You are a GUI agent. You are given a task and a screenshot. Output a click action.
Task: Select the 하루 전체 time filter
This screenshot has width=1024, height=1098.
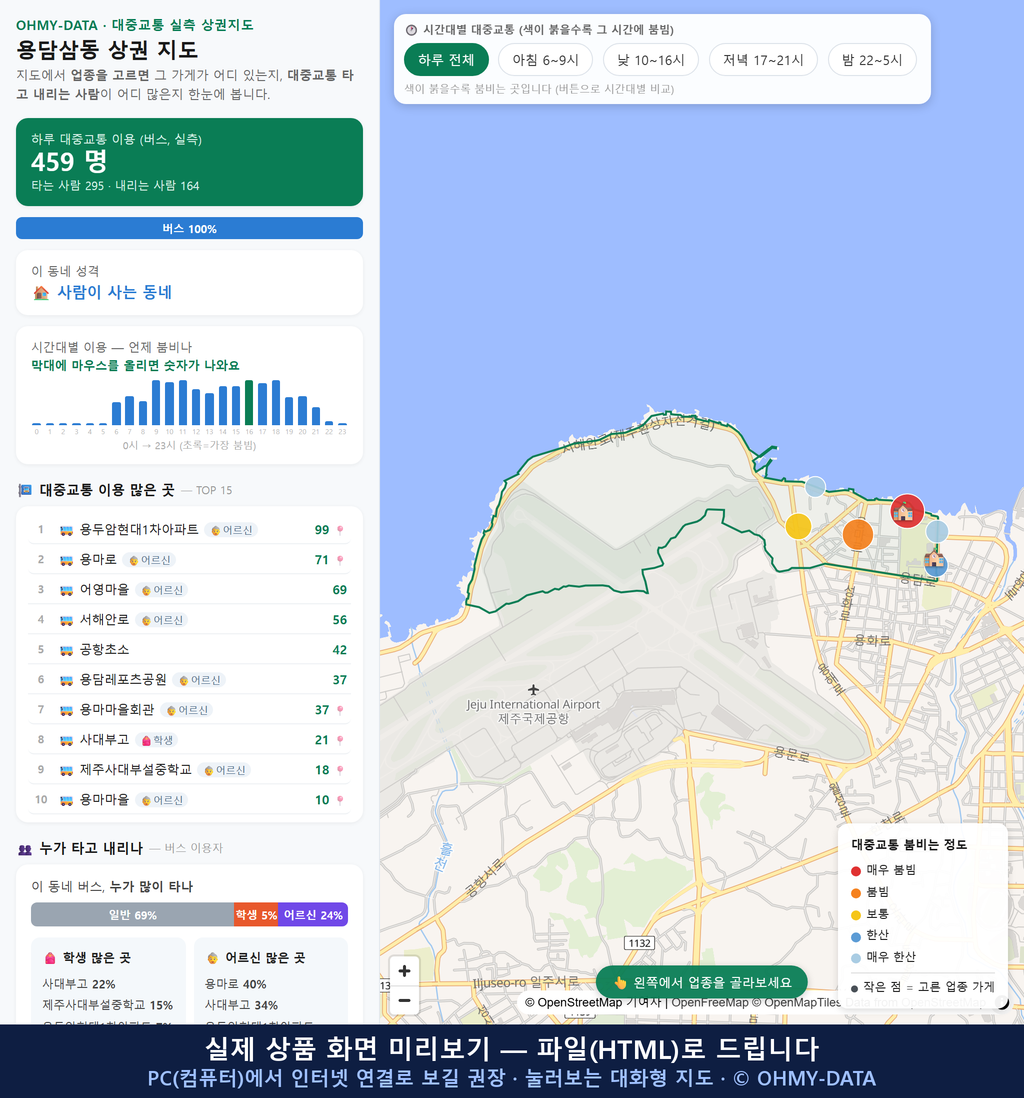click(x=445, y=60)
